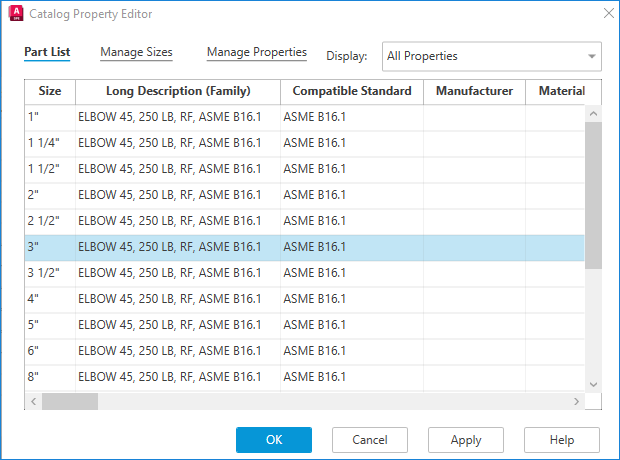Switch to the Part List tab
The height and width of the screenshot is (460, 620).
pyautogui.click(x=47, y=53)
